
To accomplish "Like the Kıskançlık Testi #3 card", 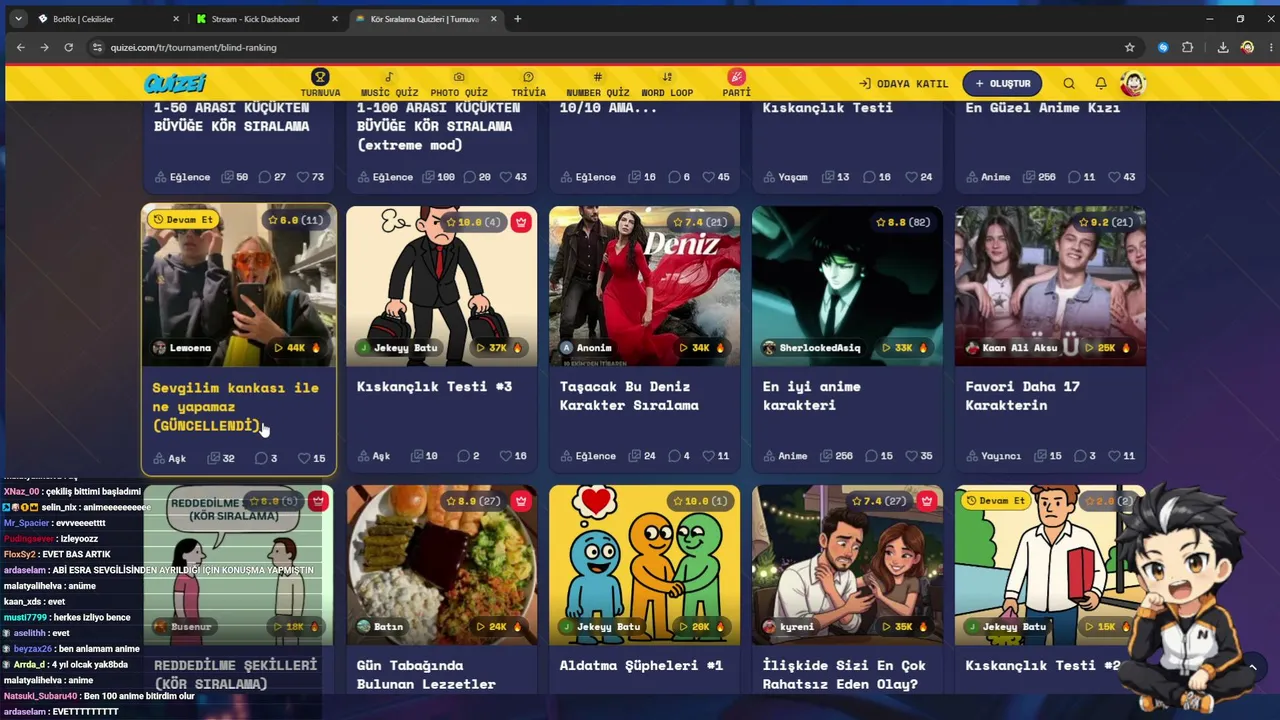I will [506, 456].
